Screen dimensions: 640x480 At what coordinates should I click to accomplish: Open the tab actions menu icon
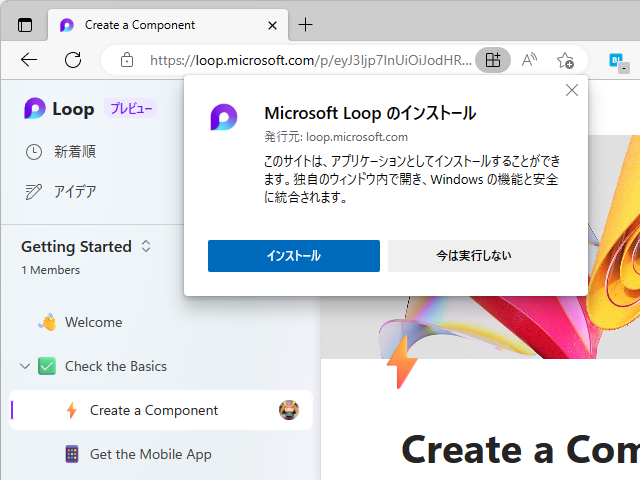coord(25,25)
